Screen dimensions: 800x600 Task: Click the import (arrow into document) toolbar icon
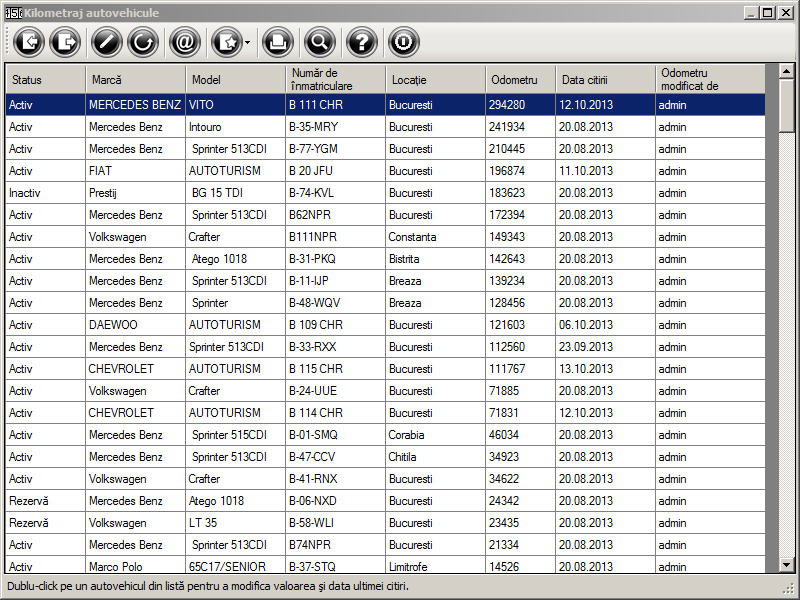(x=29, y=42)
